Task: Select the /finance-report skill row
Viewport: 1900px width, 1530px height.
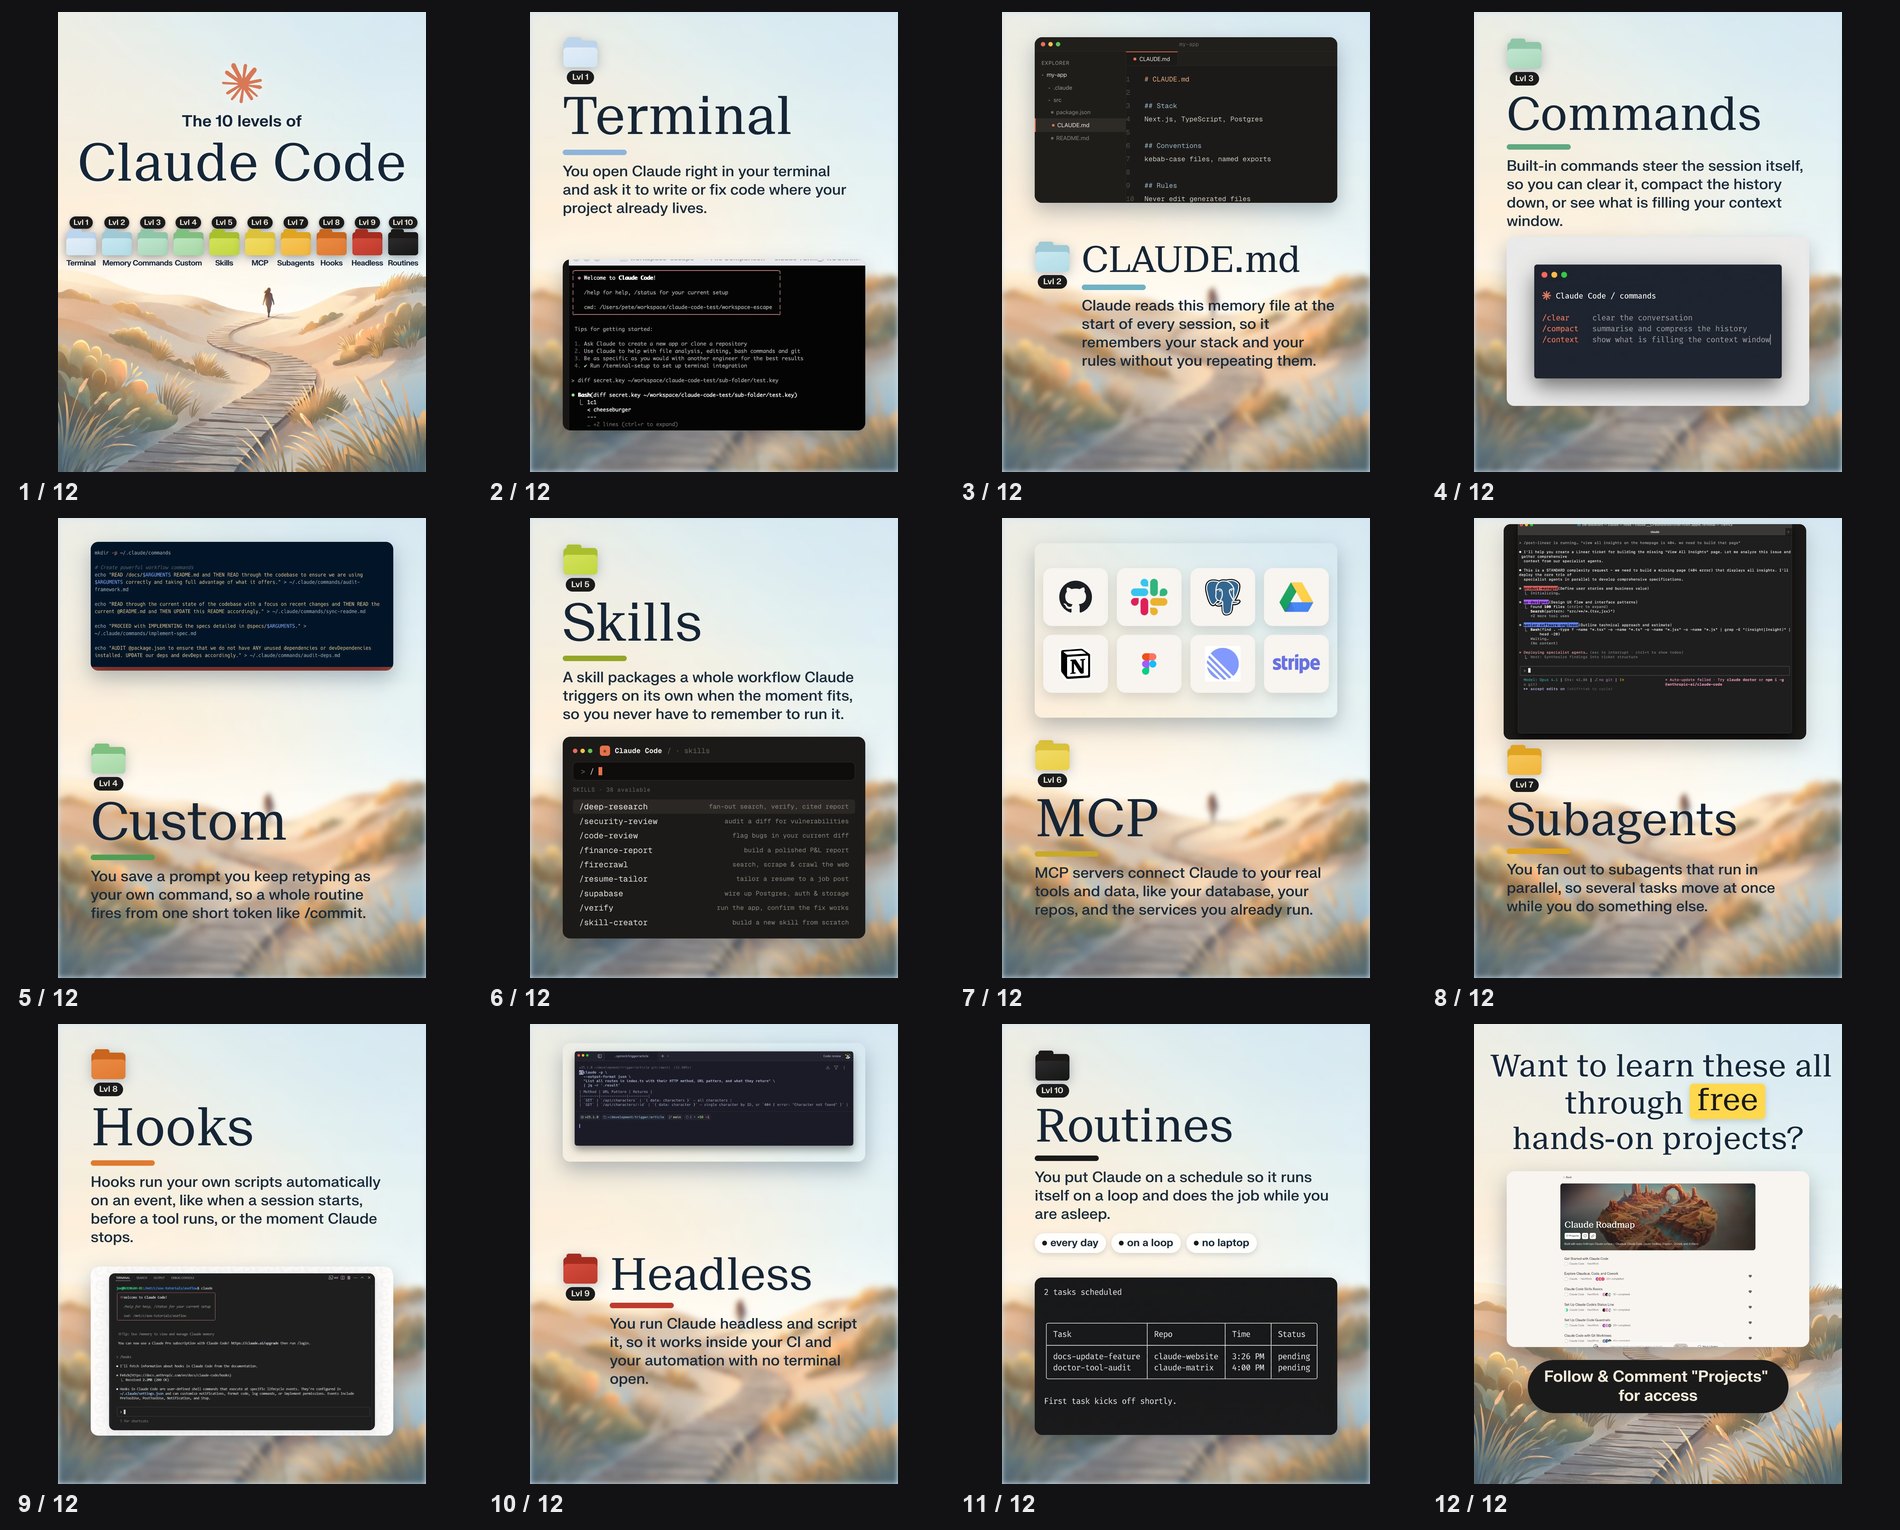Action: pos(713,851)
